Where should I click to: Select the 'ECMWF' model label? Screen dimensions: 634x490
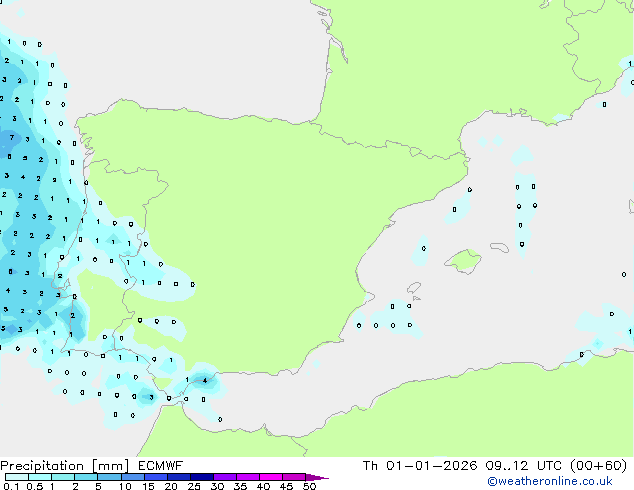click(x=161, y=466)
